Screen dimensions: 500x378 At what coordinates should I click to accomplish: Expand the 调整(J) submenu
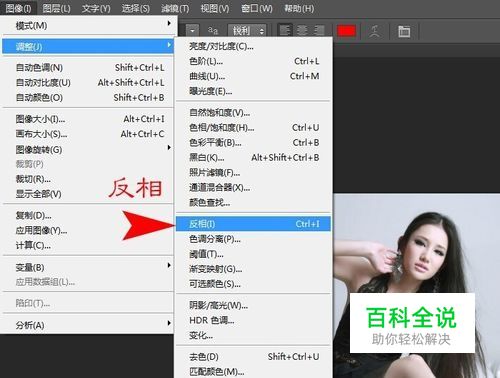coord(88,46)
